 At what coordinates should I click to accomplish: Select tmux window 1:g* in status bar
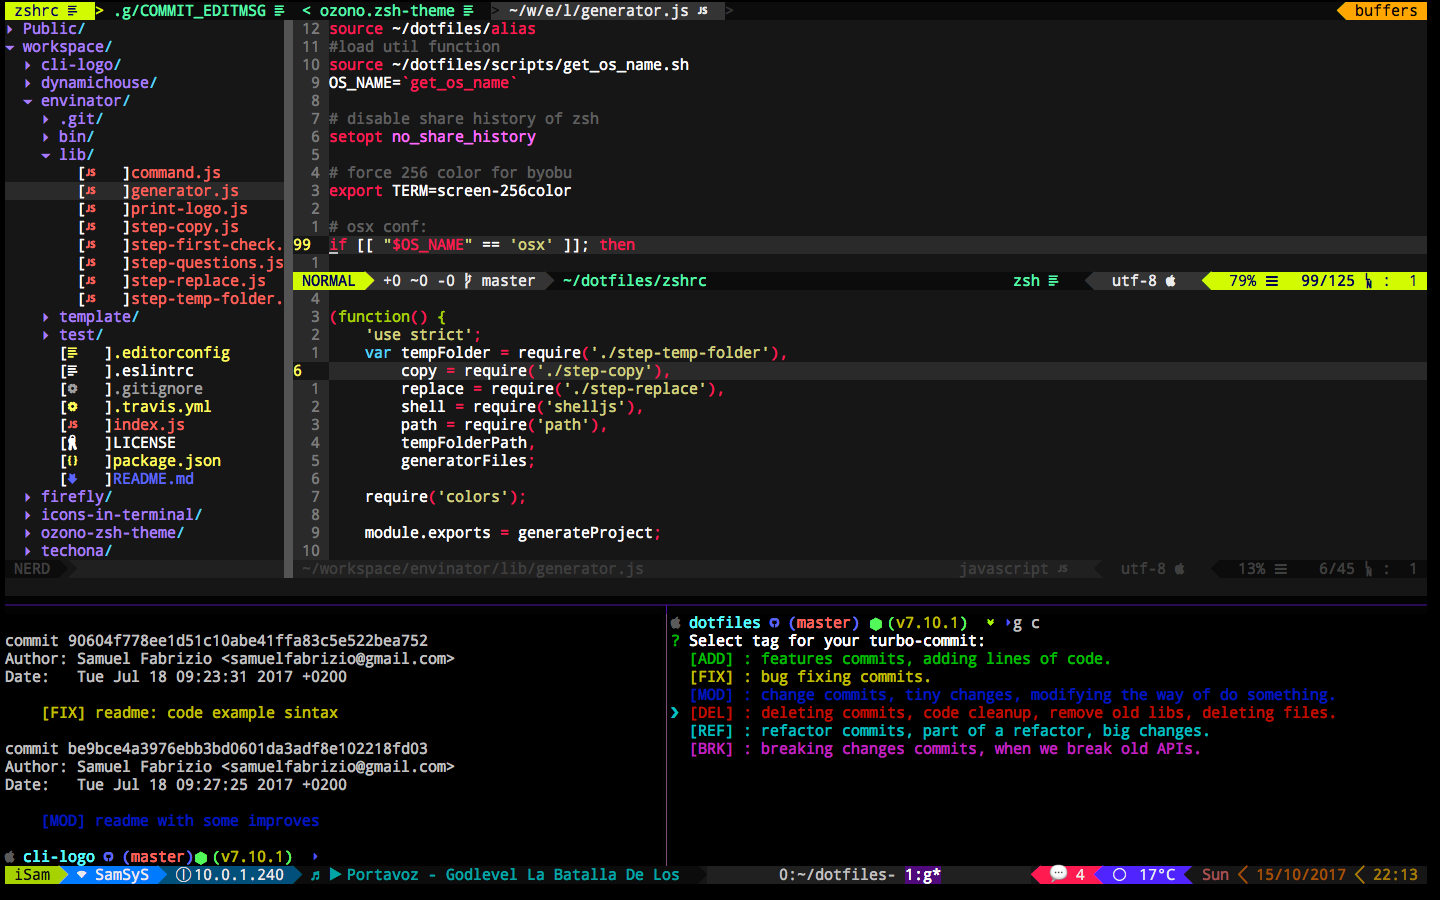pos(923,875)
